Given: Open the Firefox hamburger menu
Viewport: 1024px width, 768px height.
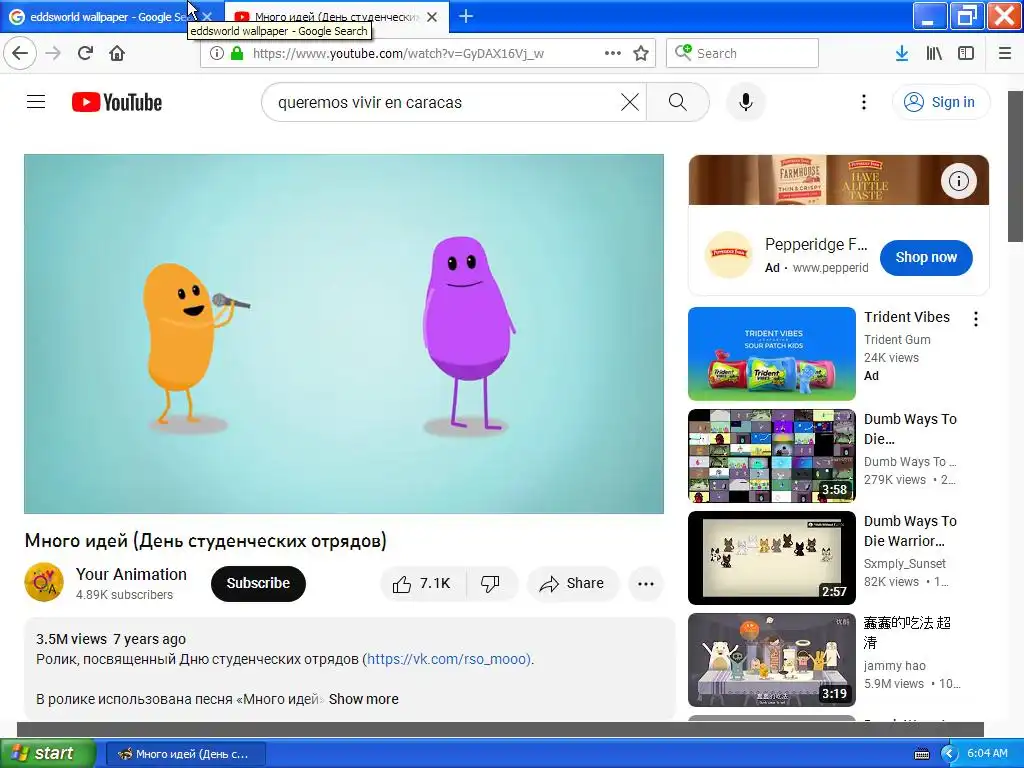Looking at the screenshot, I should pyautogui.click(x=1005, y=53).
